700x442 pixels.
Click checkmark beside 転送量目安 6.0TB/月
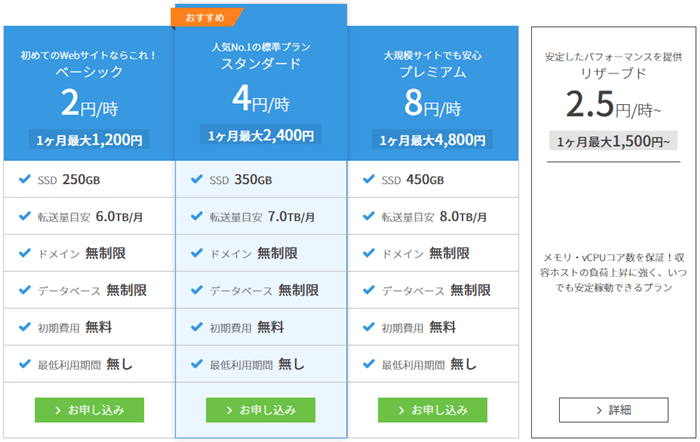[x=25, y=216]
